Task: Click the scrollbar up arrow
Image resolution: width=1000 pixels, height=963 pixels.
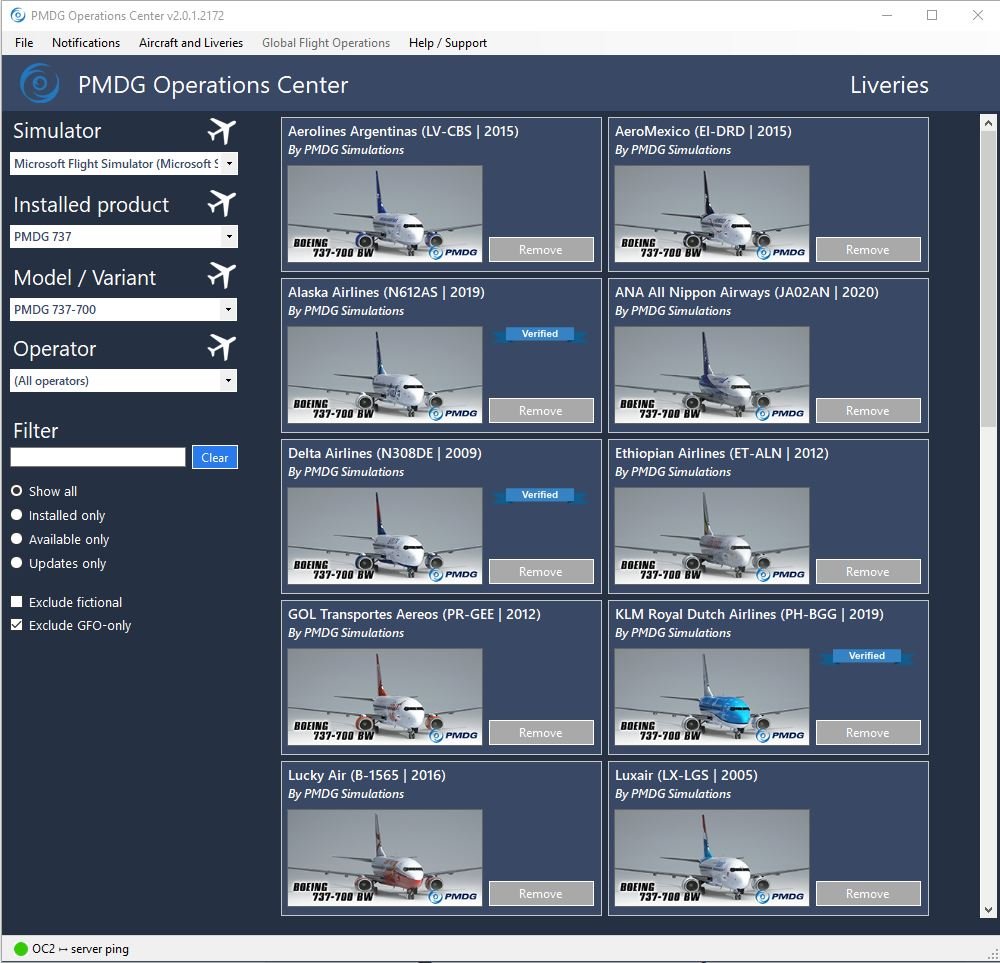Action: point(988,123)
